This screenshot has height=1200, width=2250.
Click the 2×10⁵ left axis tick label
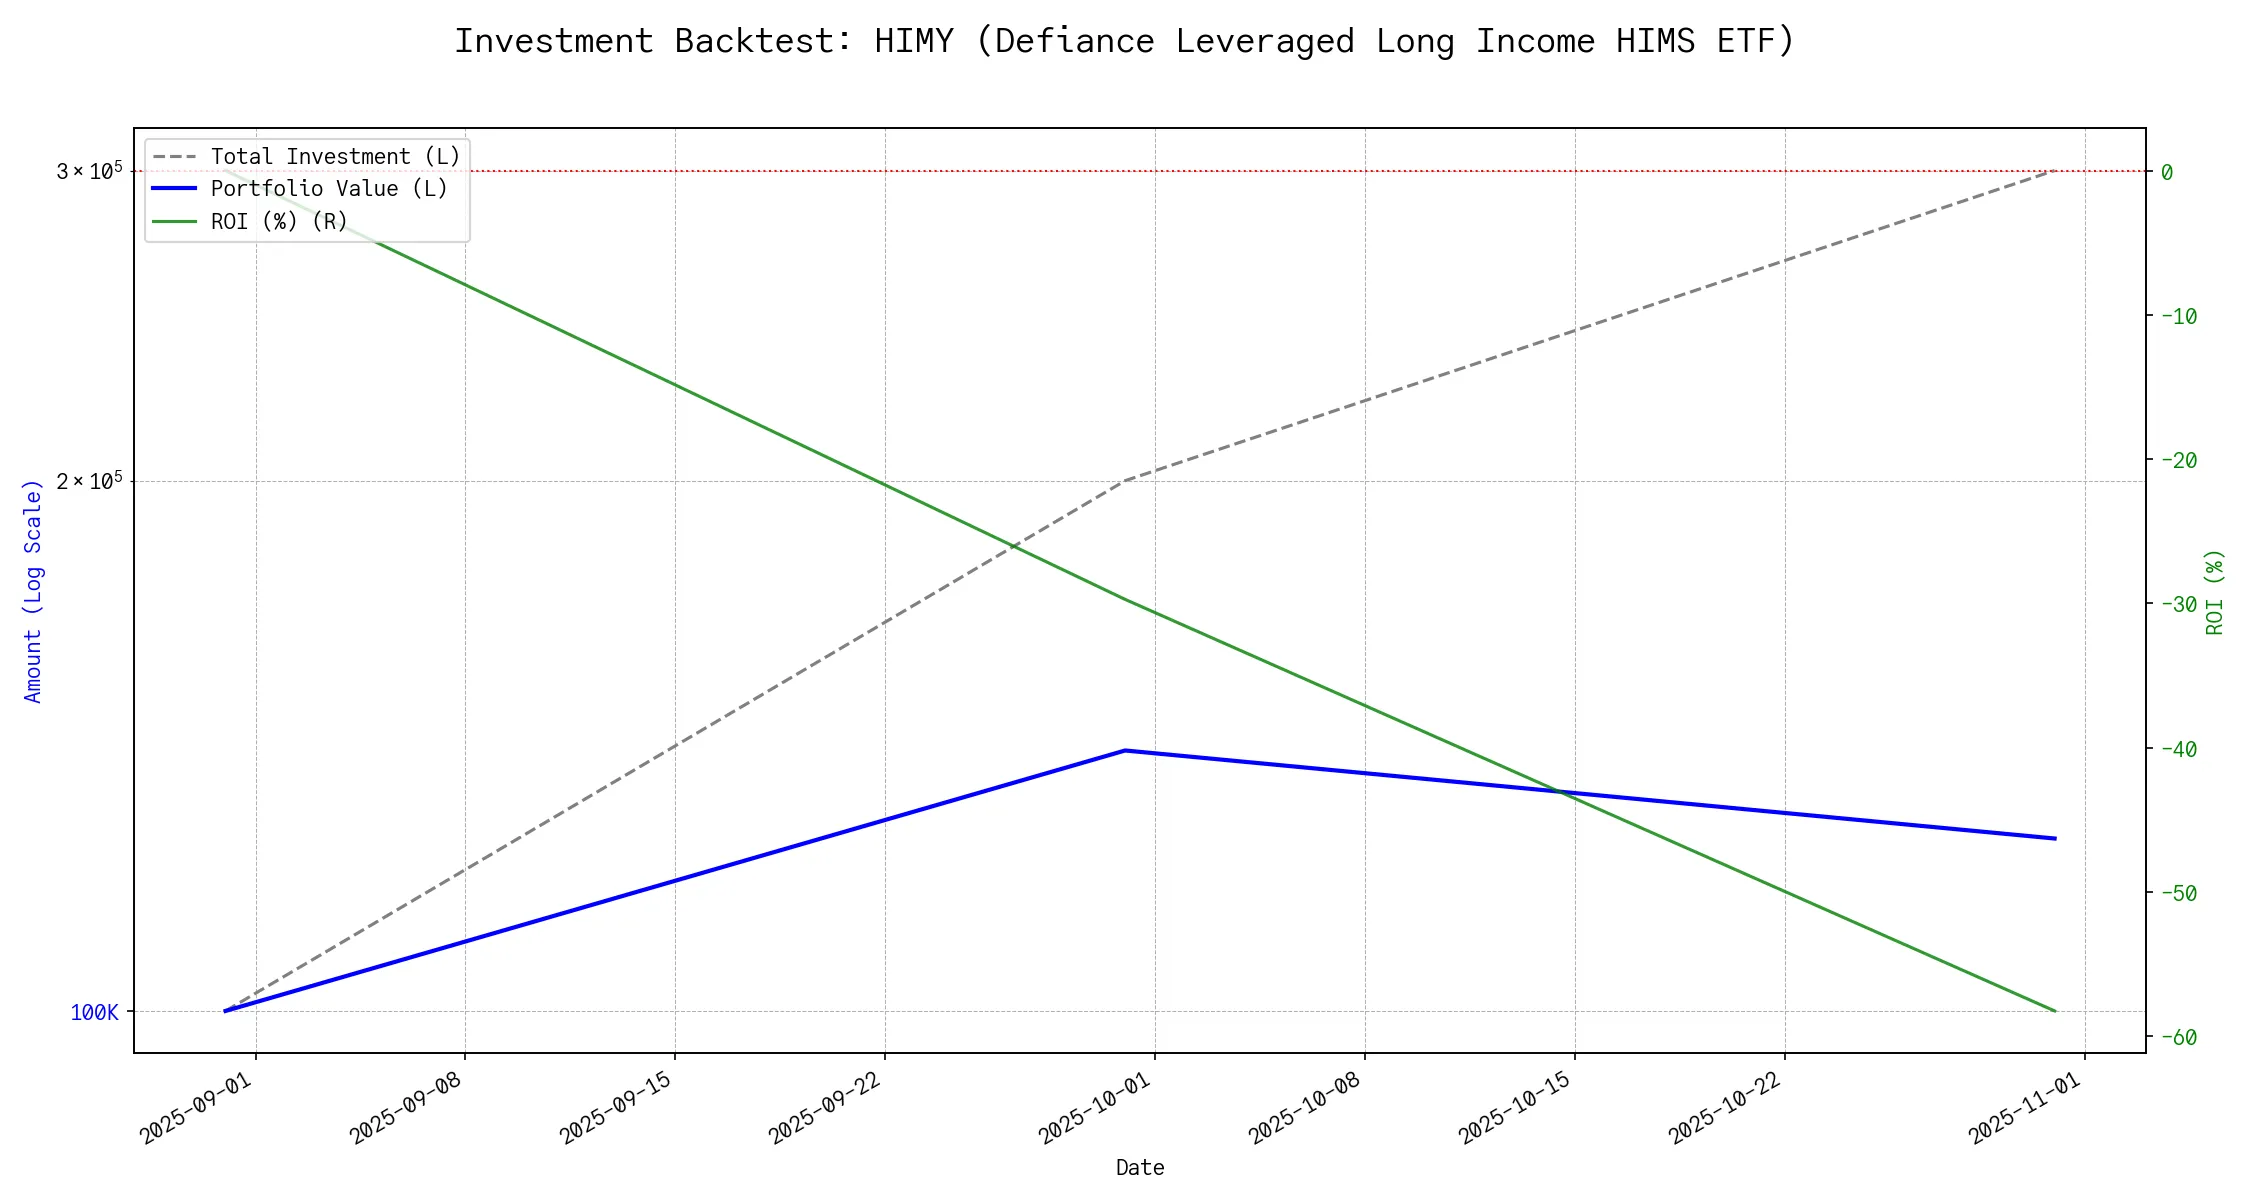(x=89, y=481)
